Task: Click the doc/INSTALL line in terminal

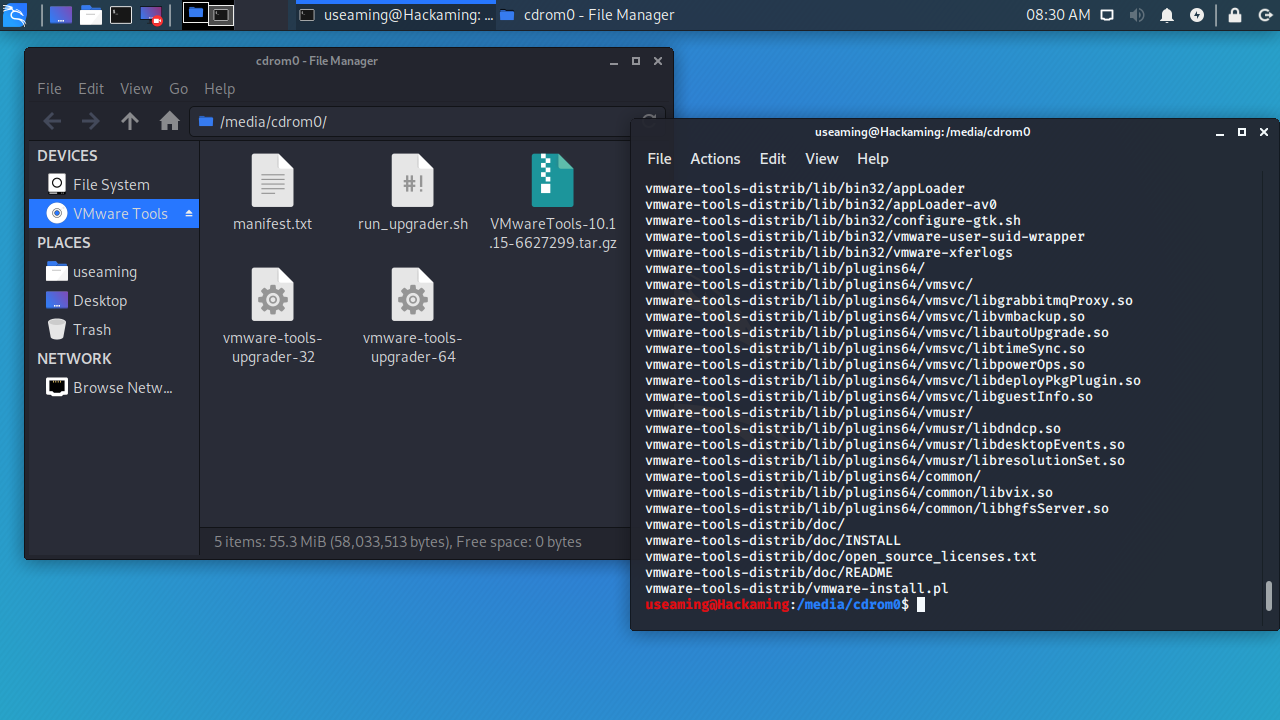Action: point(773,541)
